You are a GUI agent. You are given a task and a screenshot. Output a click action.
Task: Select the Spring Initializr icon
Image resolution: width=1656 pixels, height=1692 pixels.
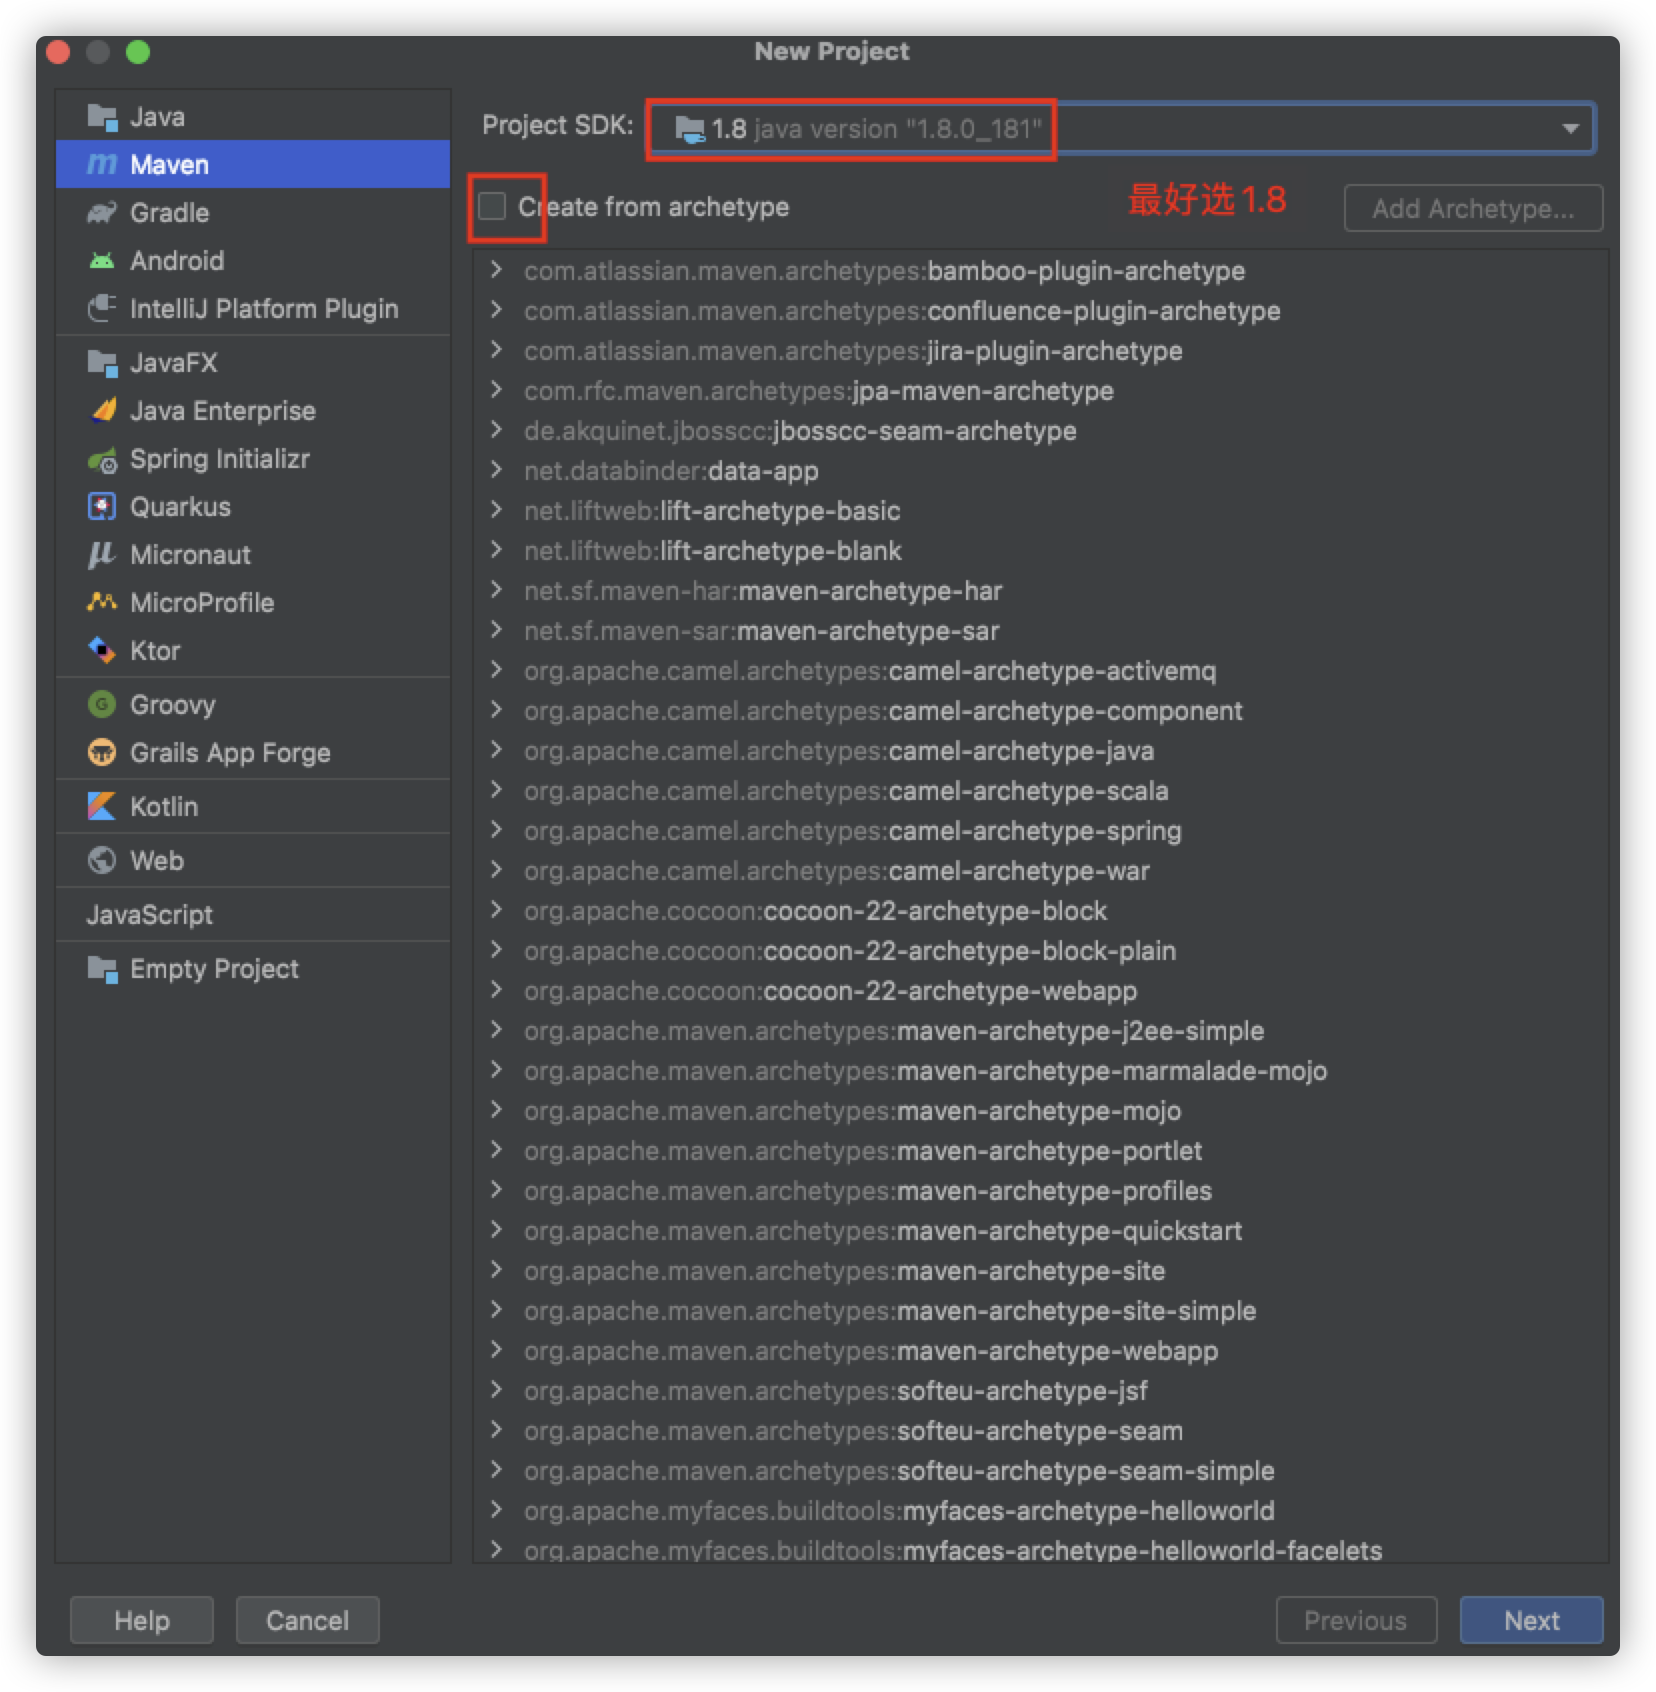(x=102, y=460)
